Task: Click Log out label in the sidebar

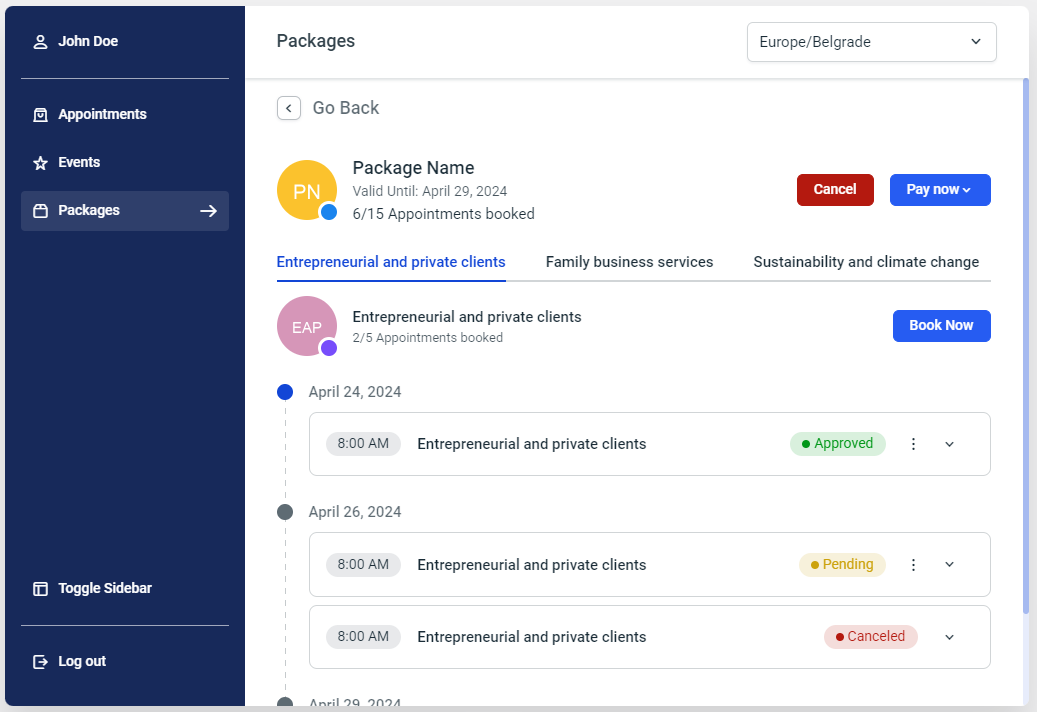Action: click(x=82, y=662)
